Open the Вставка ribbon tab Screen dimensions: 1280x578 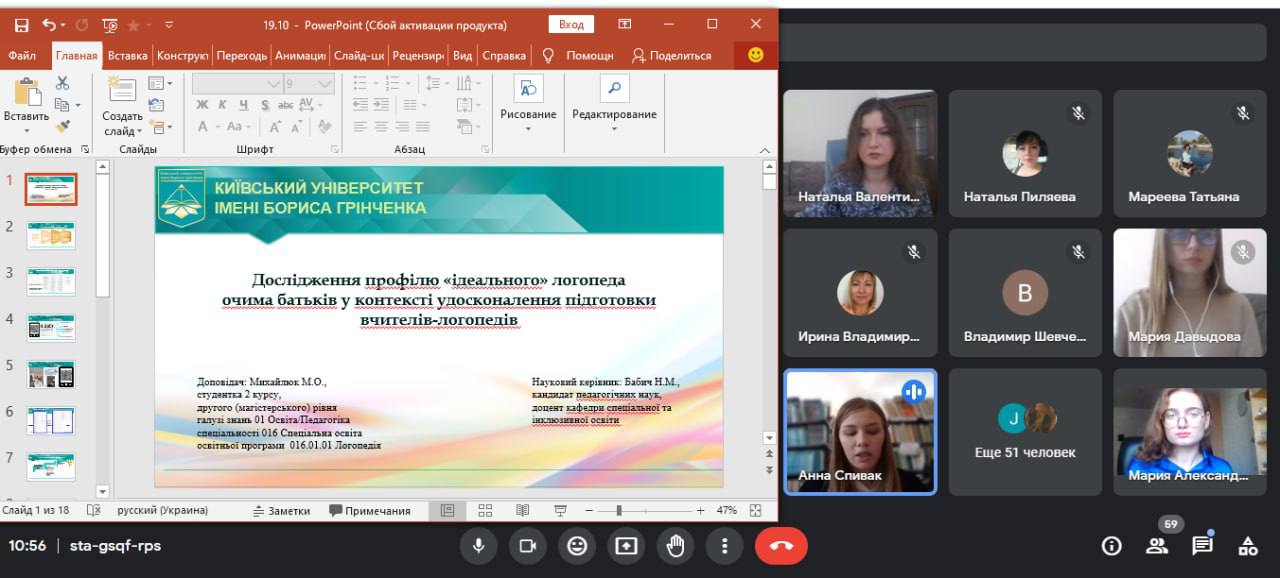[x=128, y=56]
